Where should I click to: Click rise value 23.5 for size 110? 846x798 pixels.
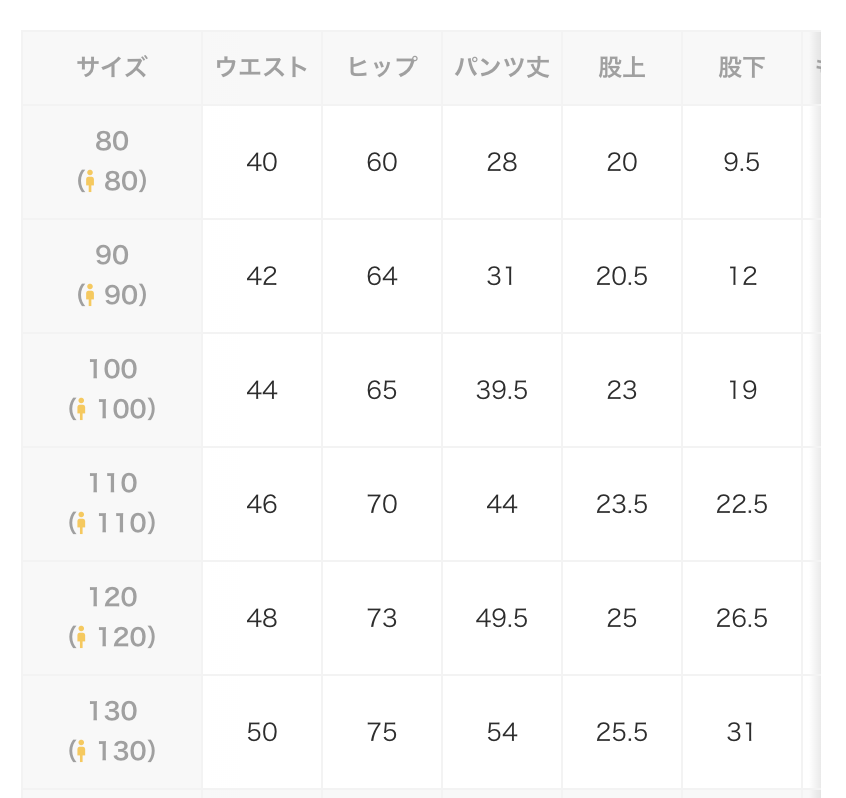point(622,504)
